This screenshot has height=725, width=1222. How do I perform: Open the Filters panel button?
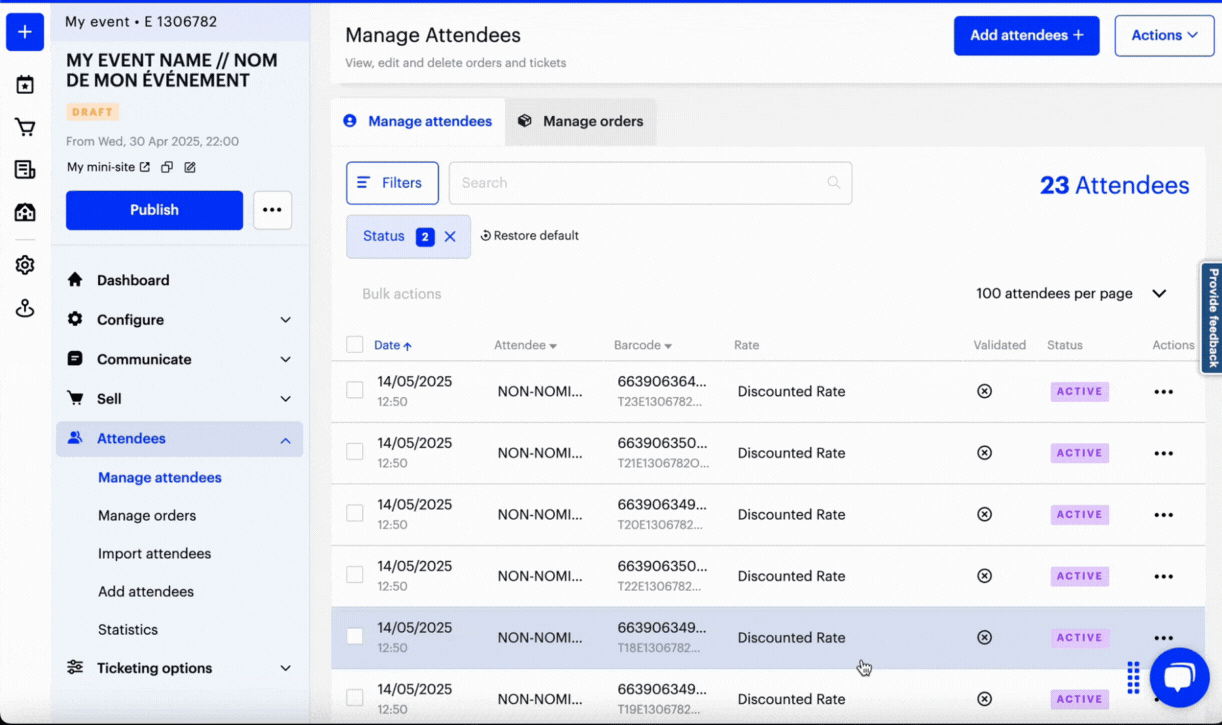[x=392, y=183]
